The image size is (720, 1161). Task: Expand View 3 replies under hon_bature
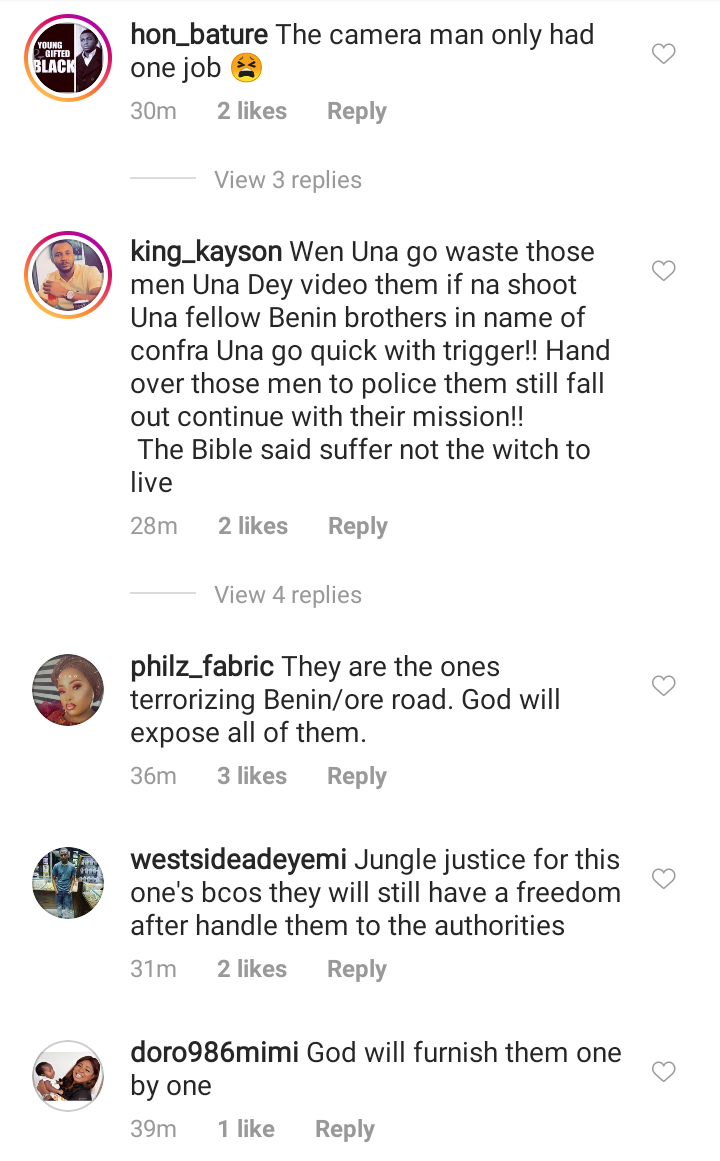pyautogui.click(x=287, y=180)
